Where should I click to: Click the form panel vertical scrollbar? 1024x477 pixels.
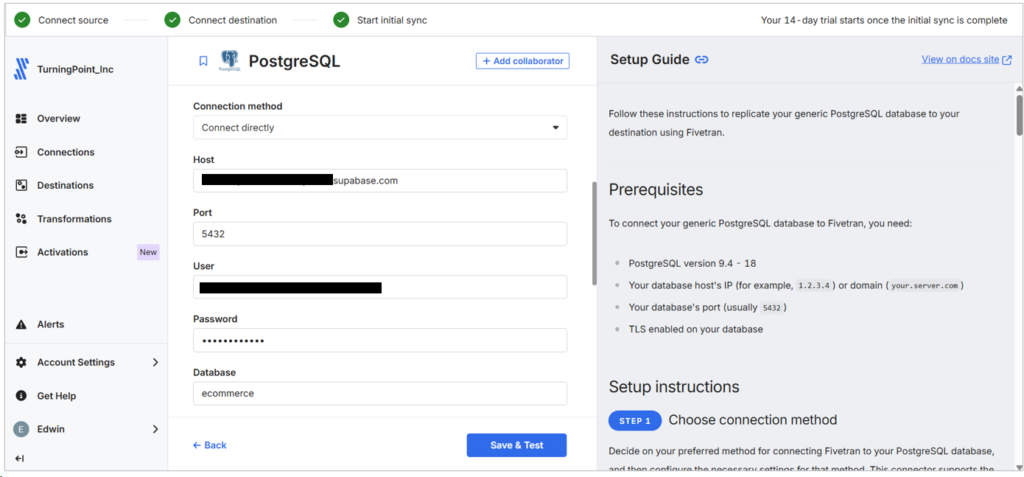point(594,233)
